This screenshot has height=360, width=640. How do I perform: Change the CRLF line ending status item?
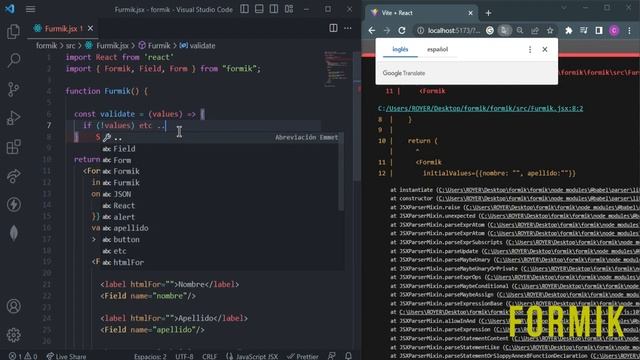point(209,356)
